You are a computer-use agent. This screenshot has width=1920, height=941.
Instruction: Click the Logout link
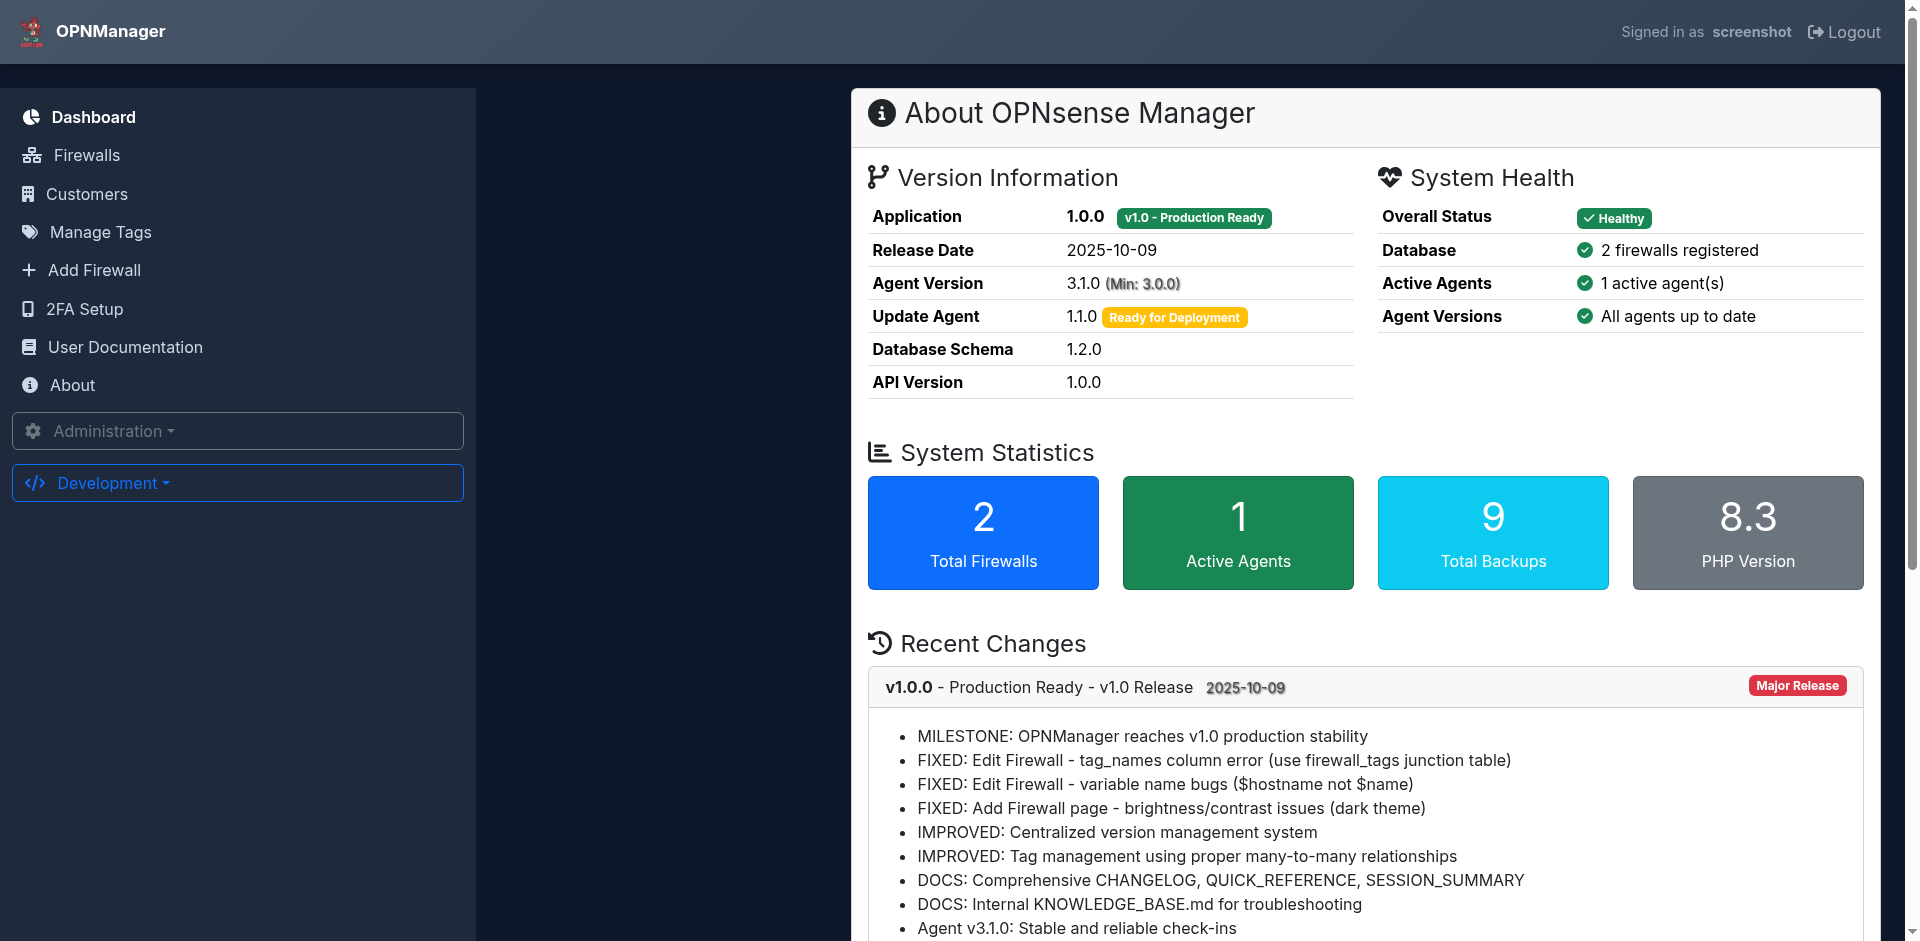1844,32
